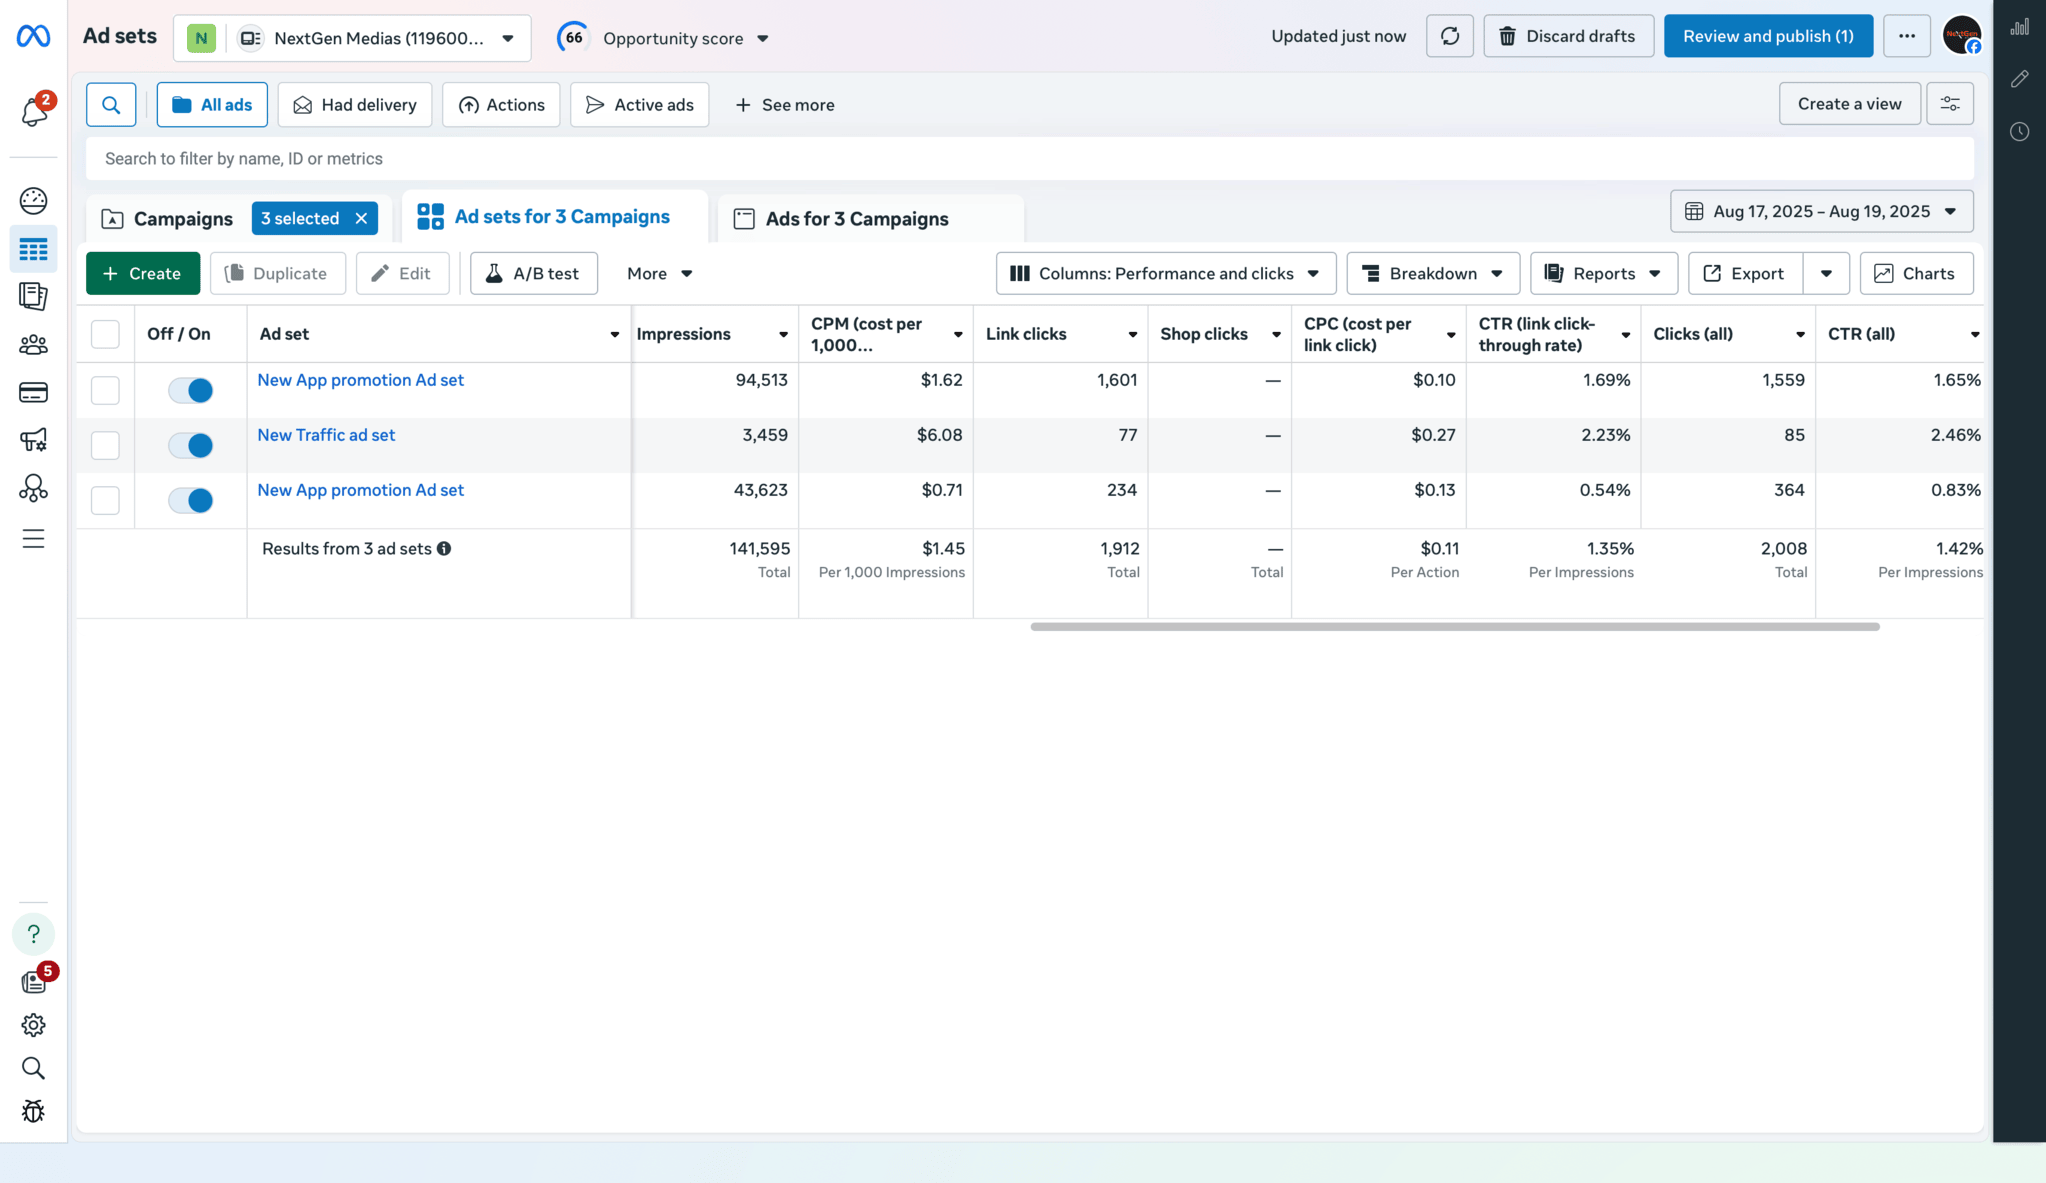Open the help question mark icon
The height and width of the screenshot is (1183, 2046).
pyautogui.click(x=33, y=934)
